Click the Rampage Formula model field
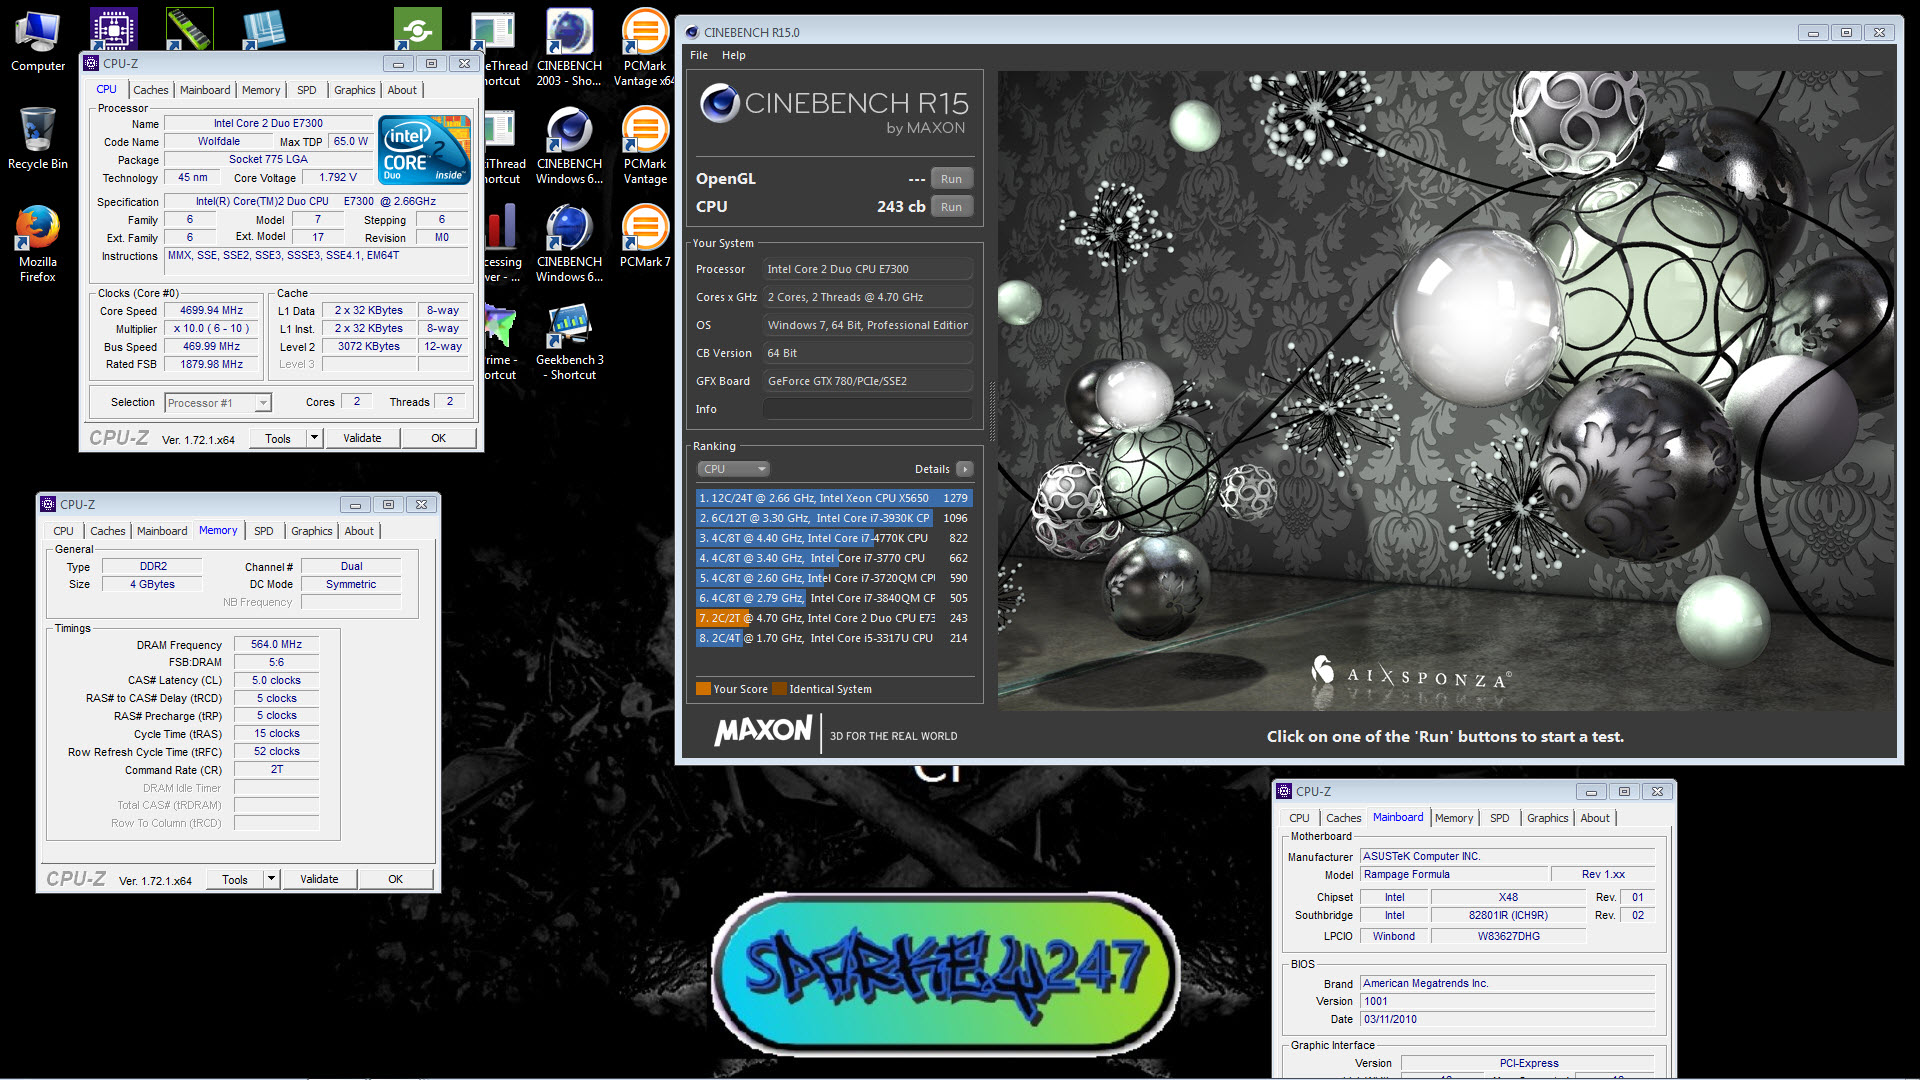 [1454, 874]
